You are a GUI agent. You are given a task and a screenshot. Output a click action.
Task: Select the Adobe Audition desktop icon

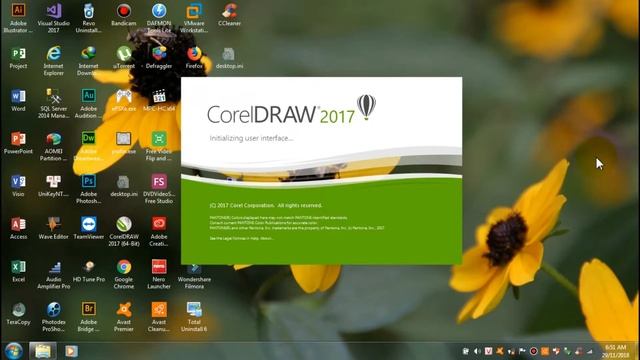point(89,103)
